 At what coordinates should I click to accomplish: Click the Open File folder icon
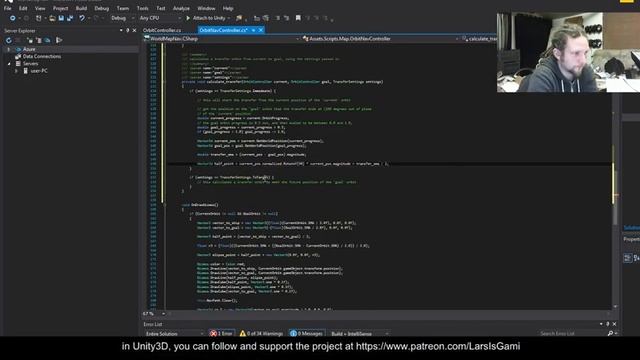coord(52,18)
